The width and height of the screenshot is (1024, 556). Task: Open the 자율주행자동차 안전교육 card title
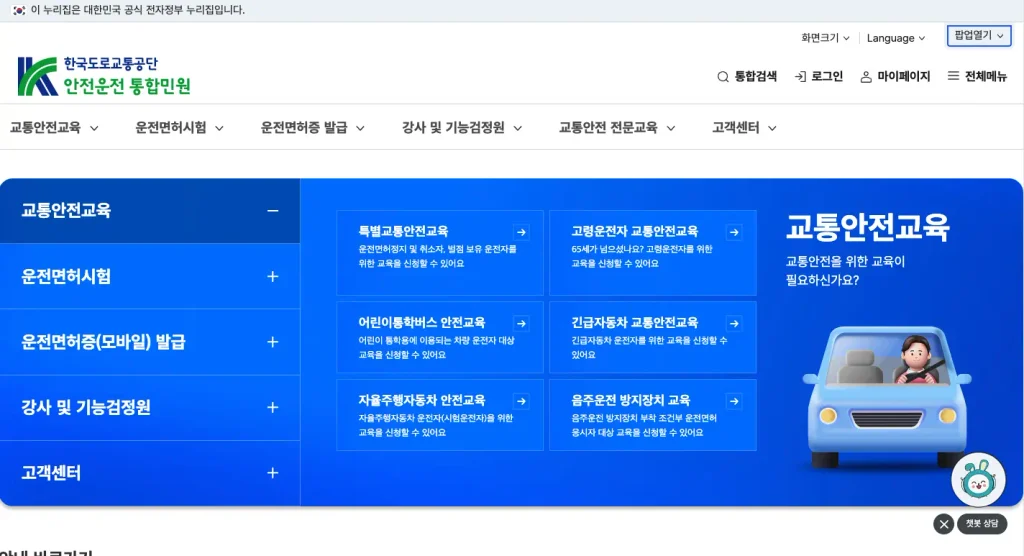point(421,401)
